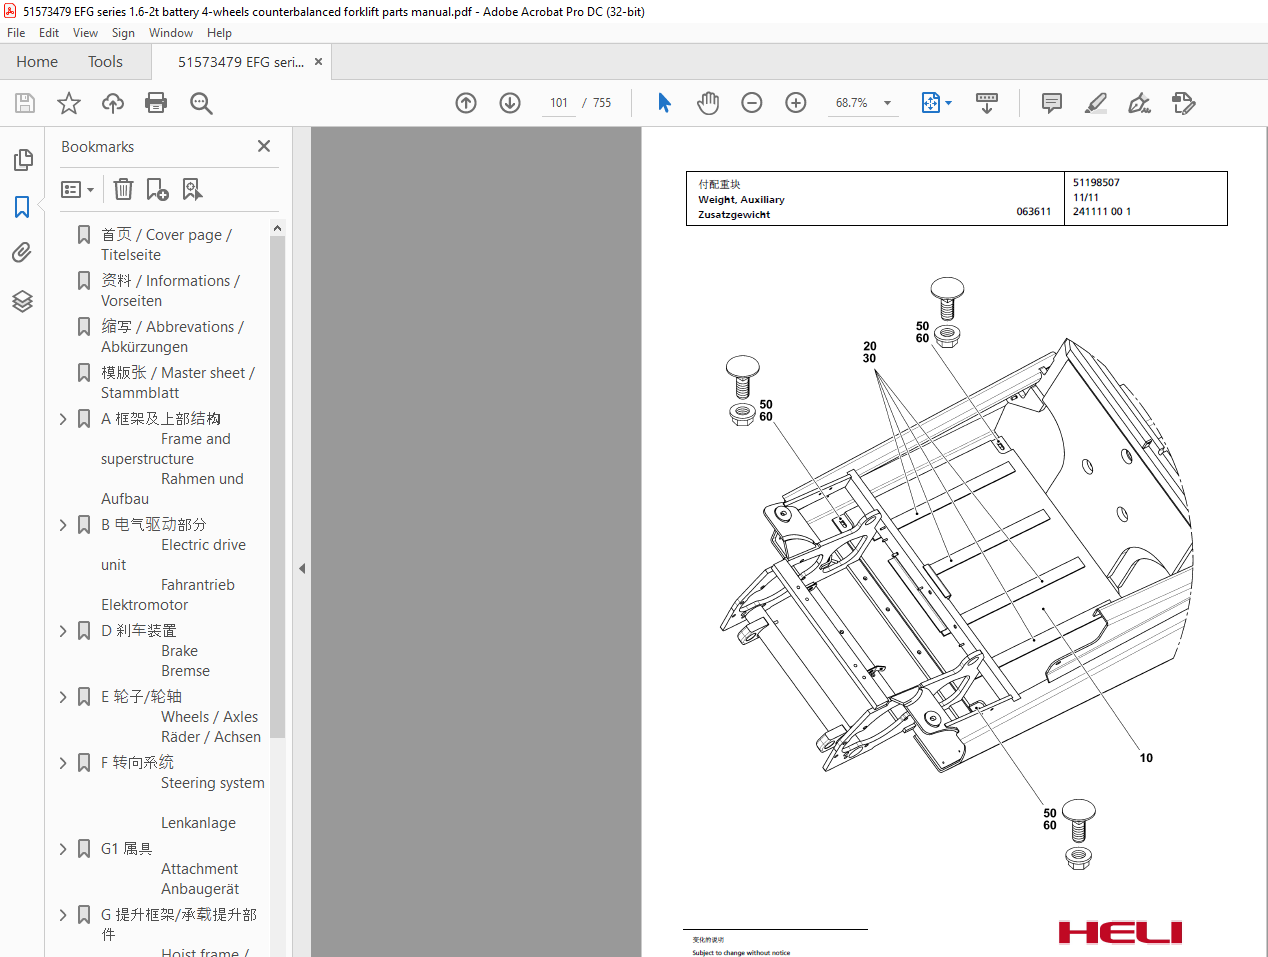Delete selected bookmark trash icon
The image size is (1268, 957).
123,189
